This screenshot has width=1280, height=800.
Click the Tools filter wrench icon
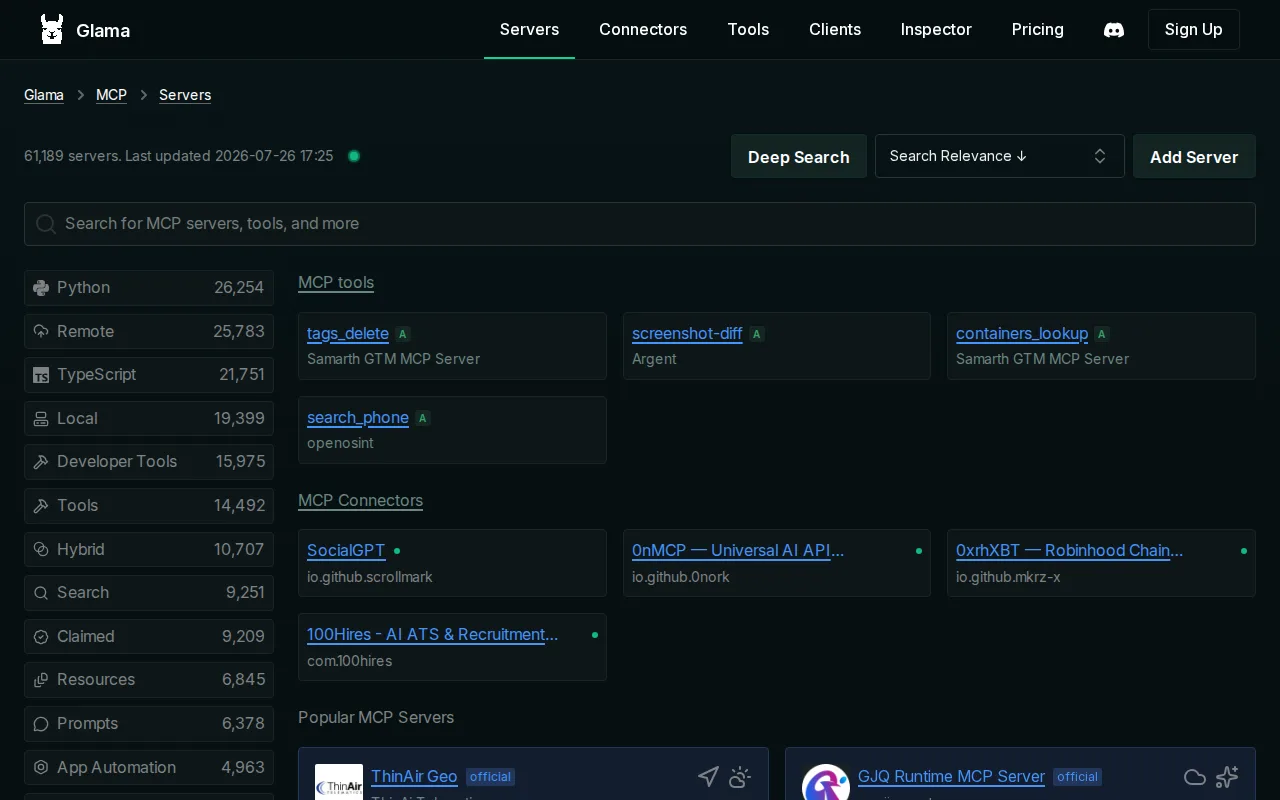41,506
